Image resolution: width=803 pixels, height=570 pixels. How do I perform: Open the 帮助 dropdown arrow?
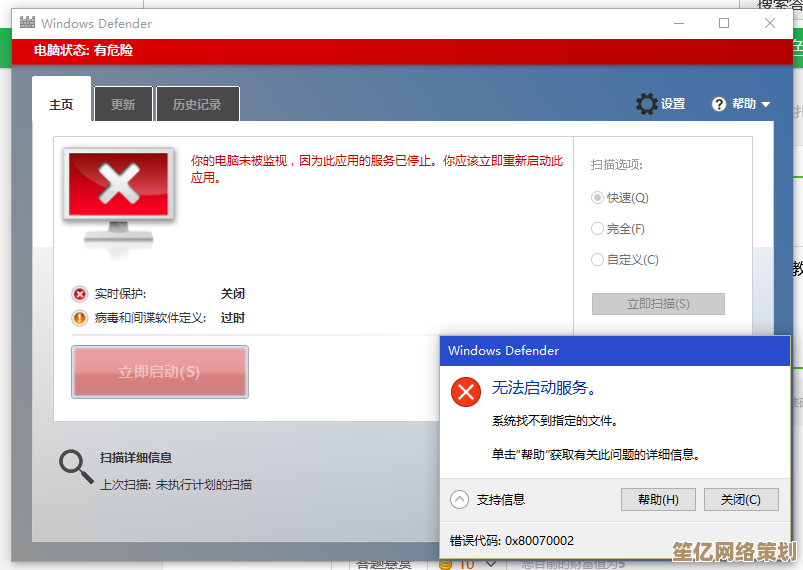coord(766,104)
